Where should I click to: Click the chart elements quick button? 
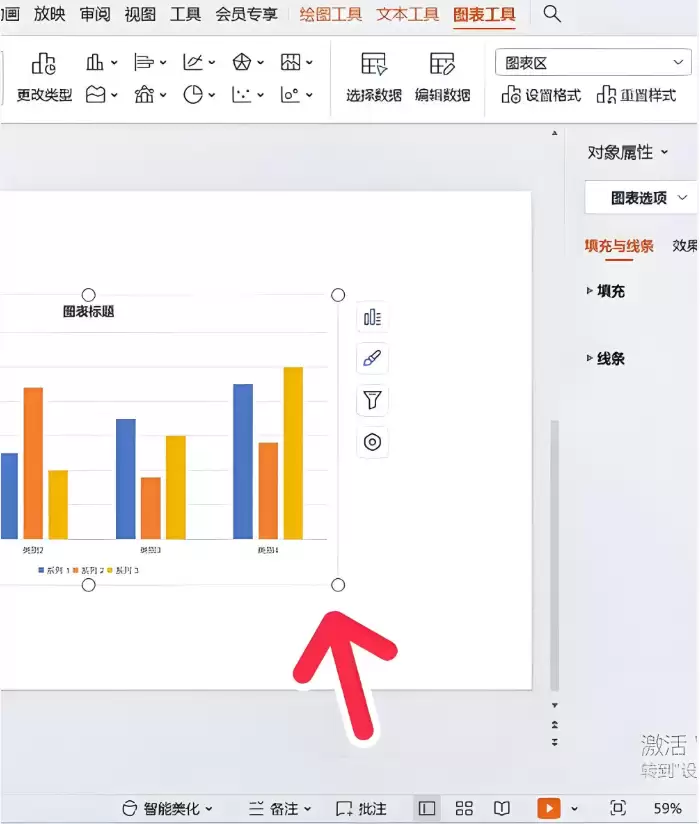[x=372, y=317]
